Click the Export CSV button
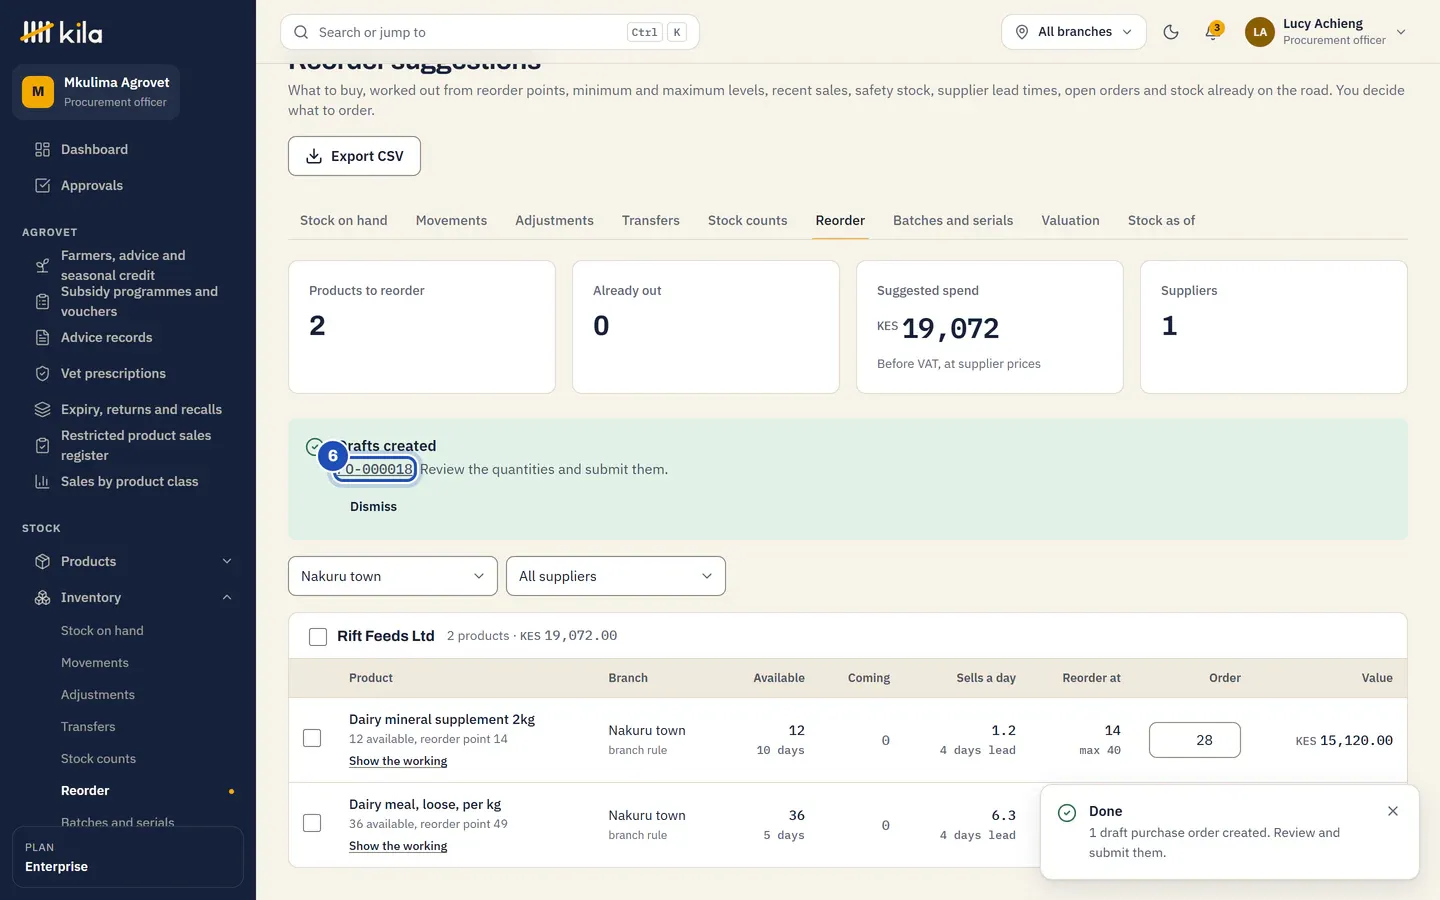This screenshot has width=1440, height=900. [x=354, y=156]
